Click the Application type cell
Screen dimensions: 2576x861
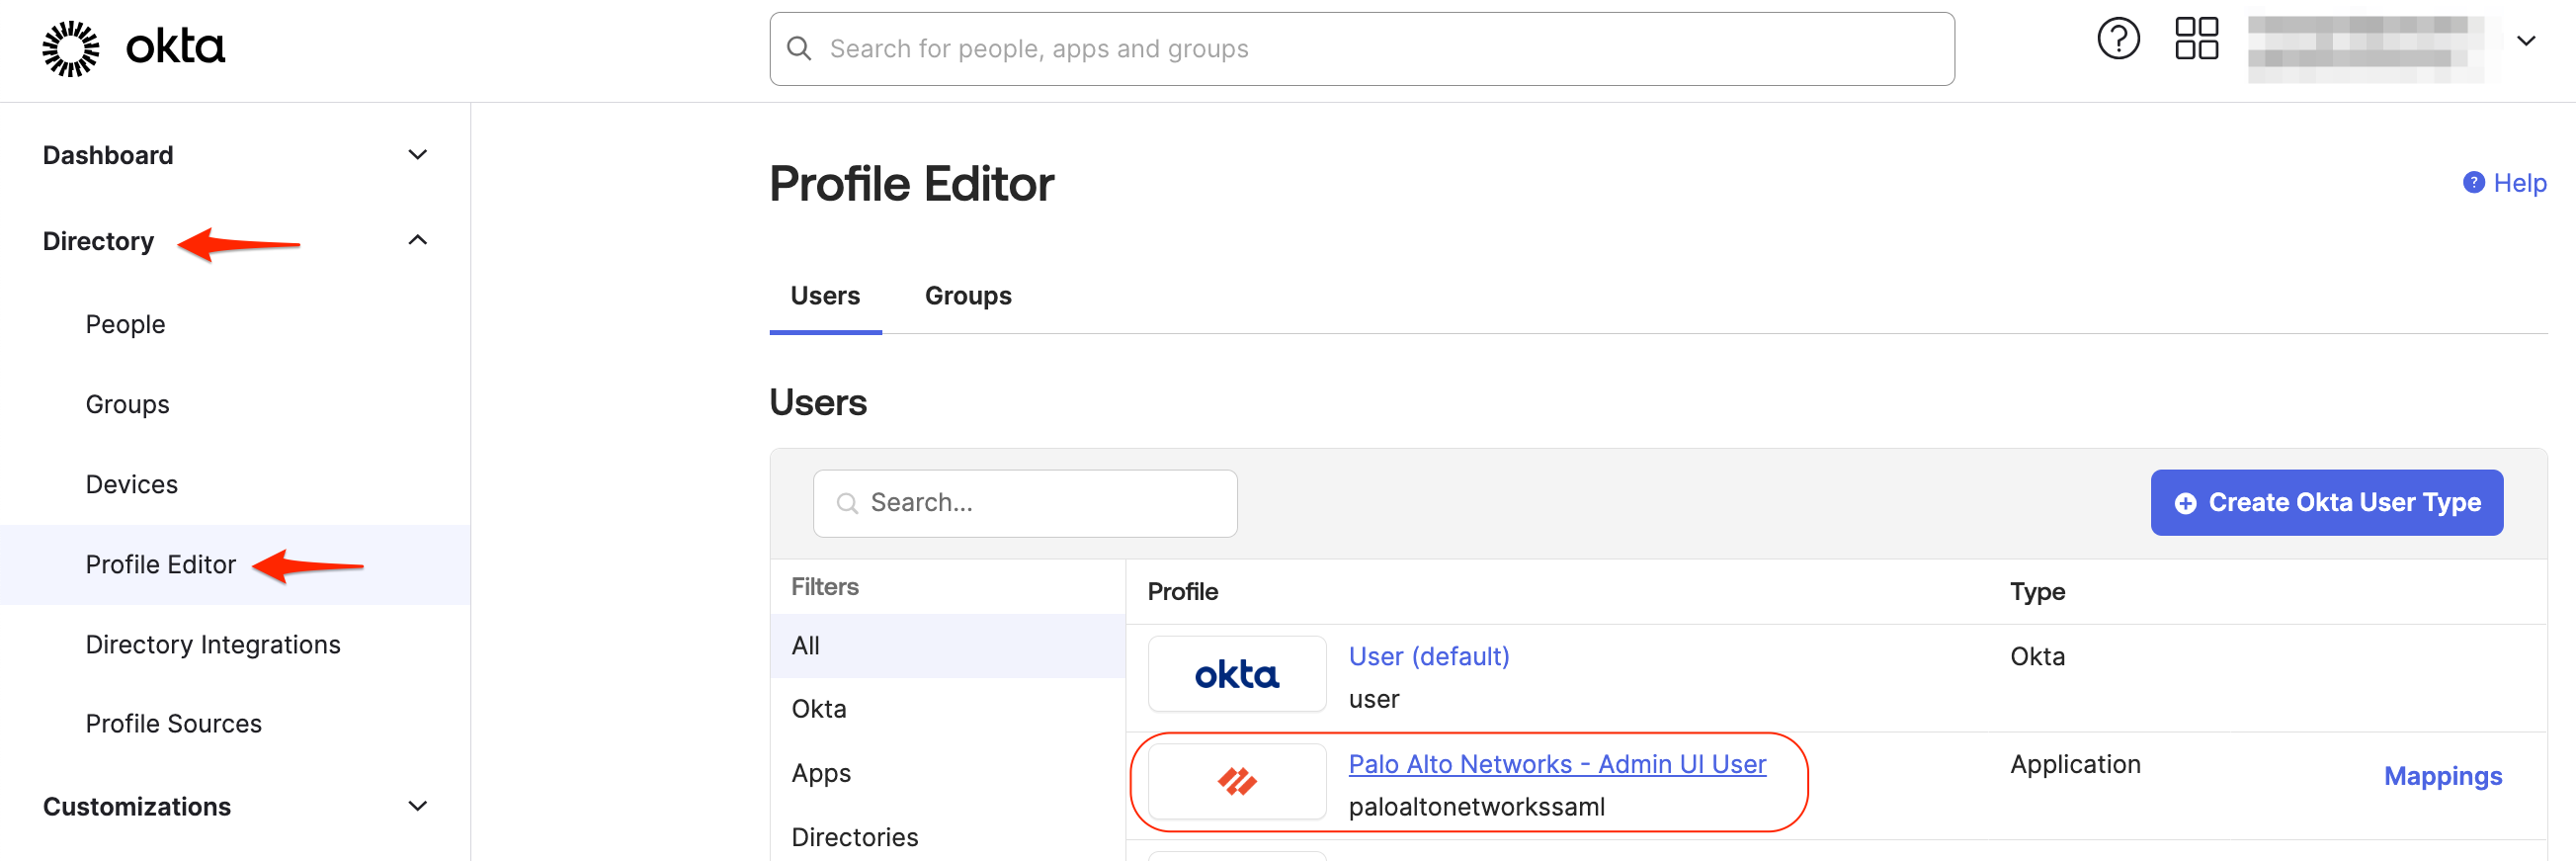[x=2075, y=764]
